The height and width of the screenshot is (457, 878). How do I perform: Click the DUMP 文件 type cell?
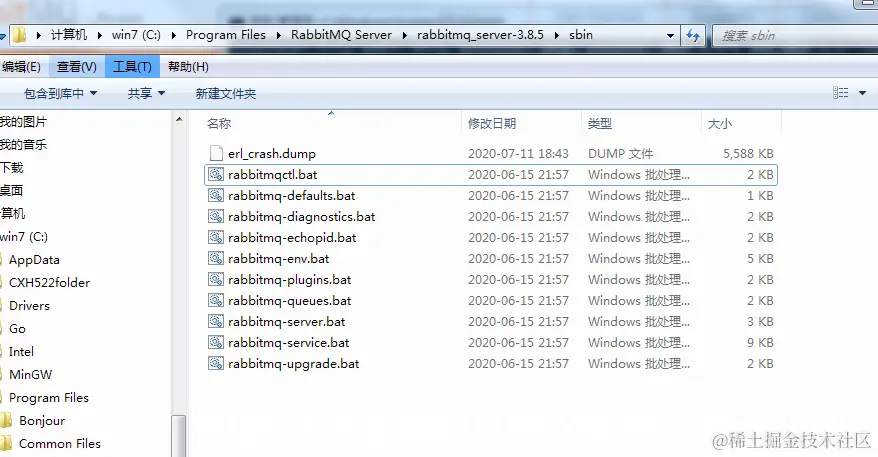620,153
